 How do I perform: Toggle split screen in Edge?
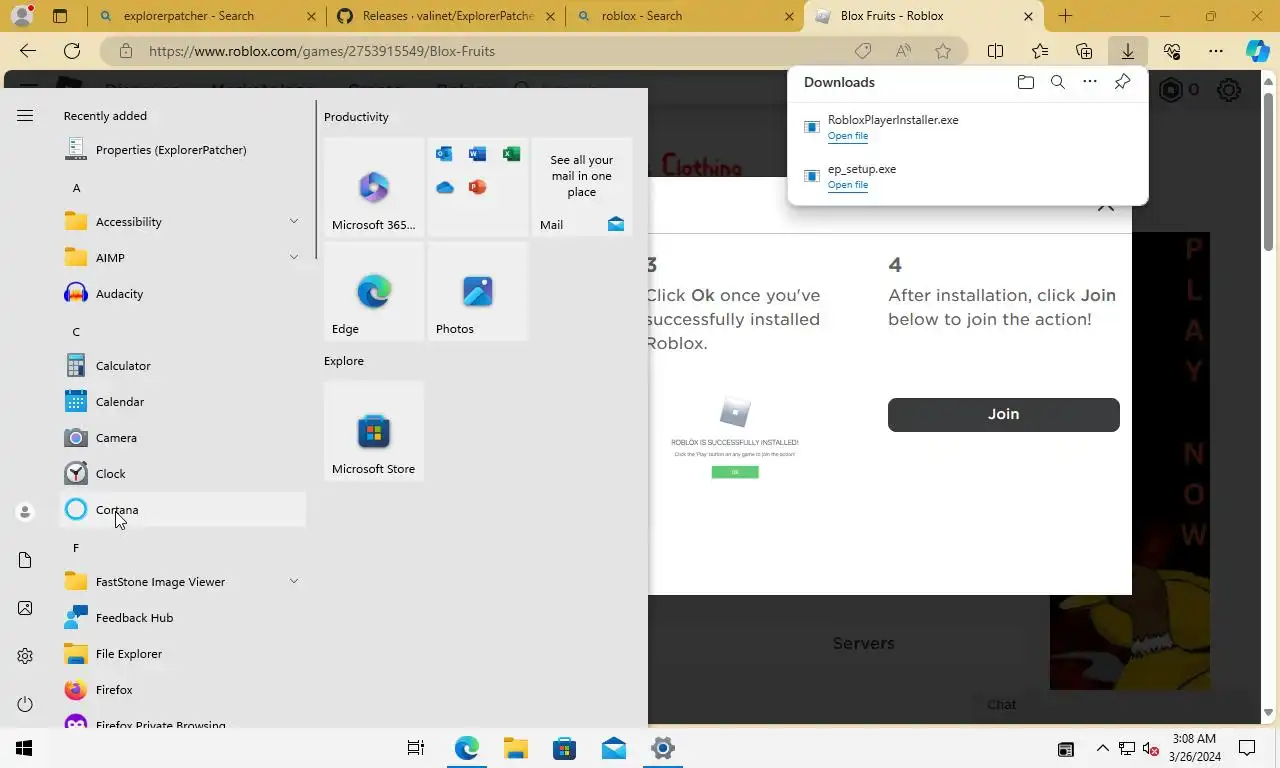tap(996, 51)
